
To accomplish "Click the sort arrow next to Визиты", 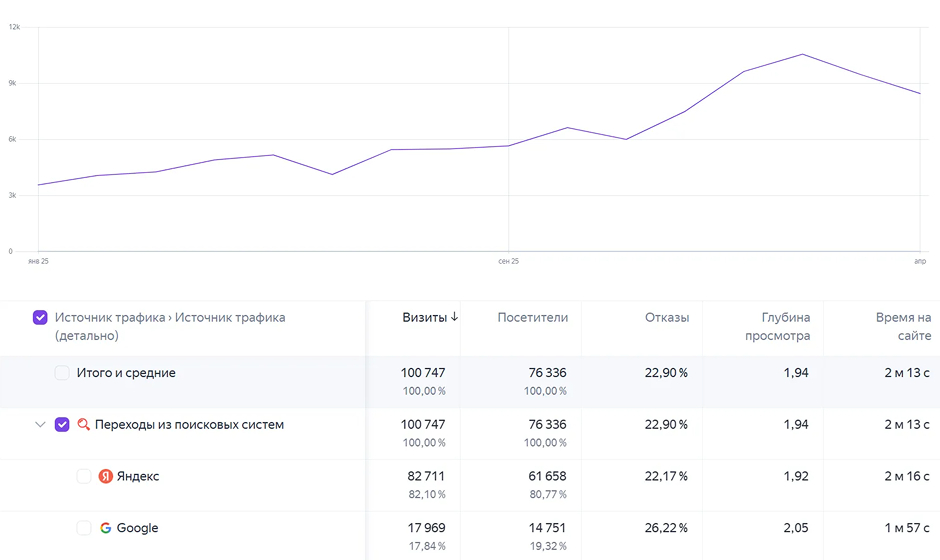I will pos(454,317).
